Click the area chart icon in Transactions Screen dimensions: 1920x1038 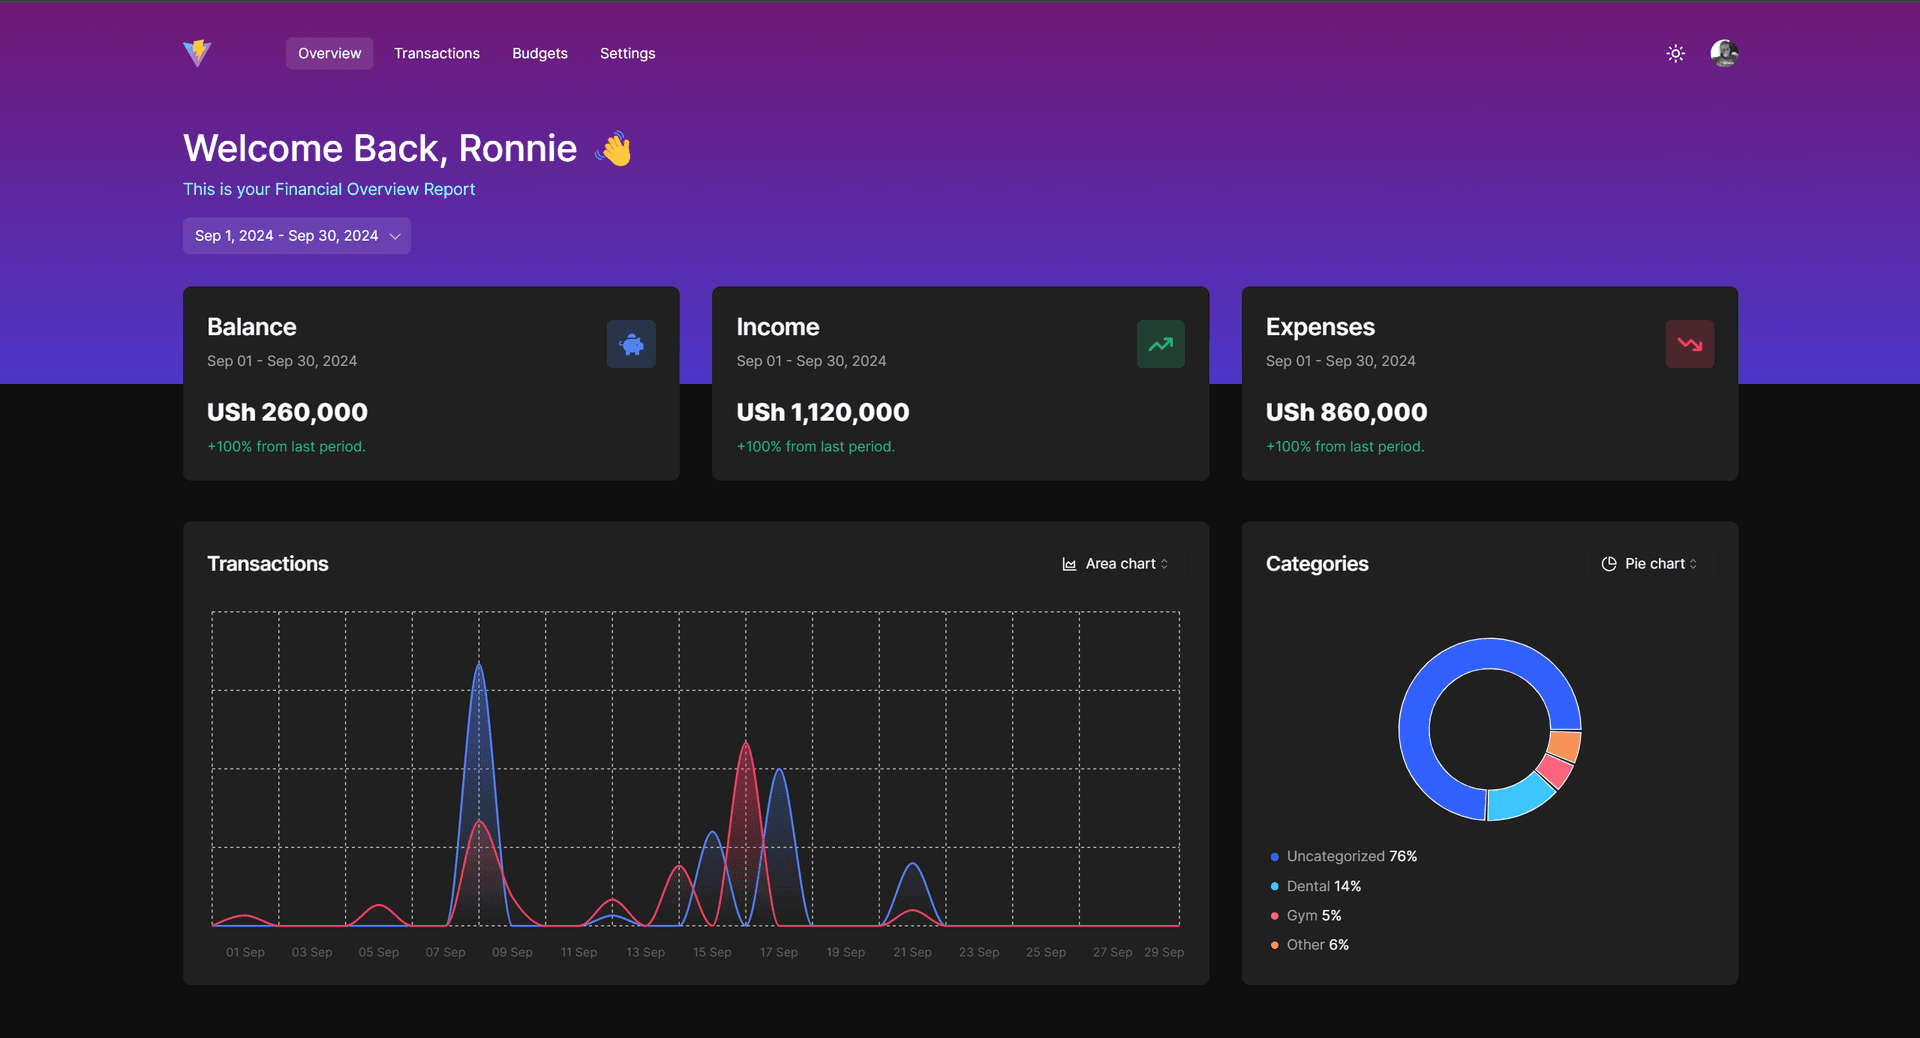click(1069, 565)
